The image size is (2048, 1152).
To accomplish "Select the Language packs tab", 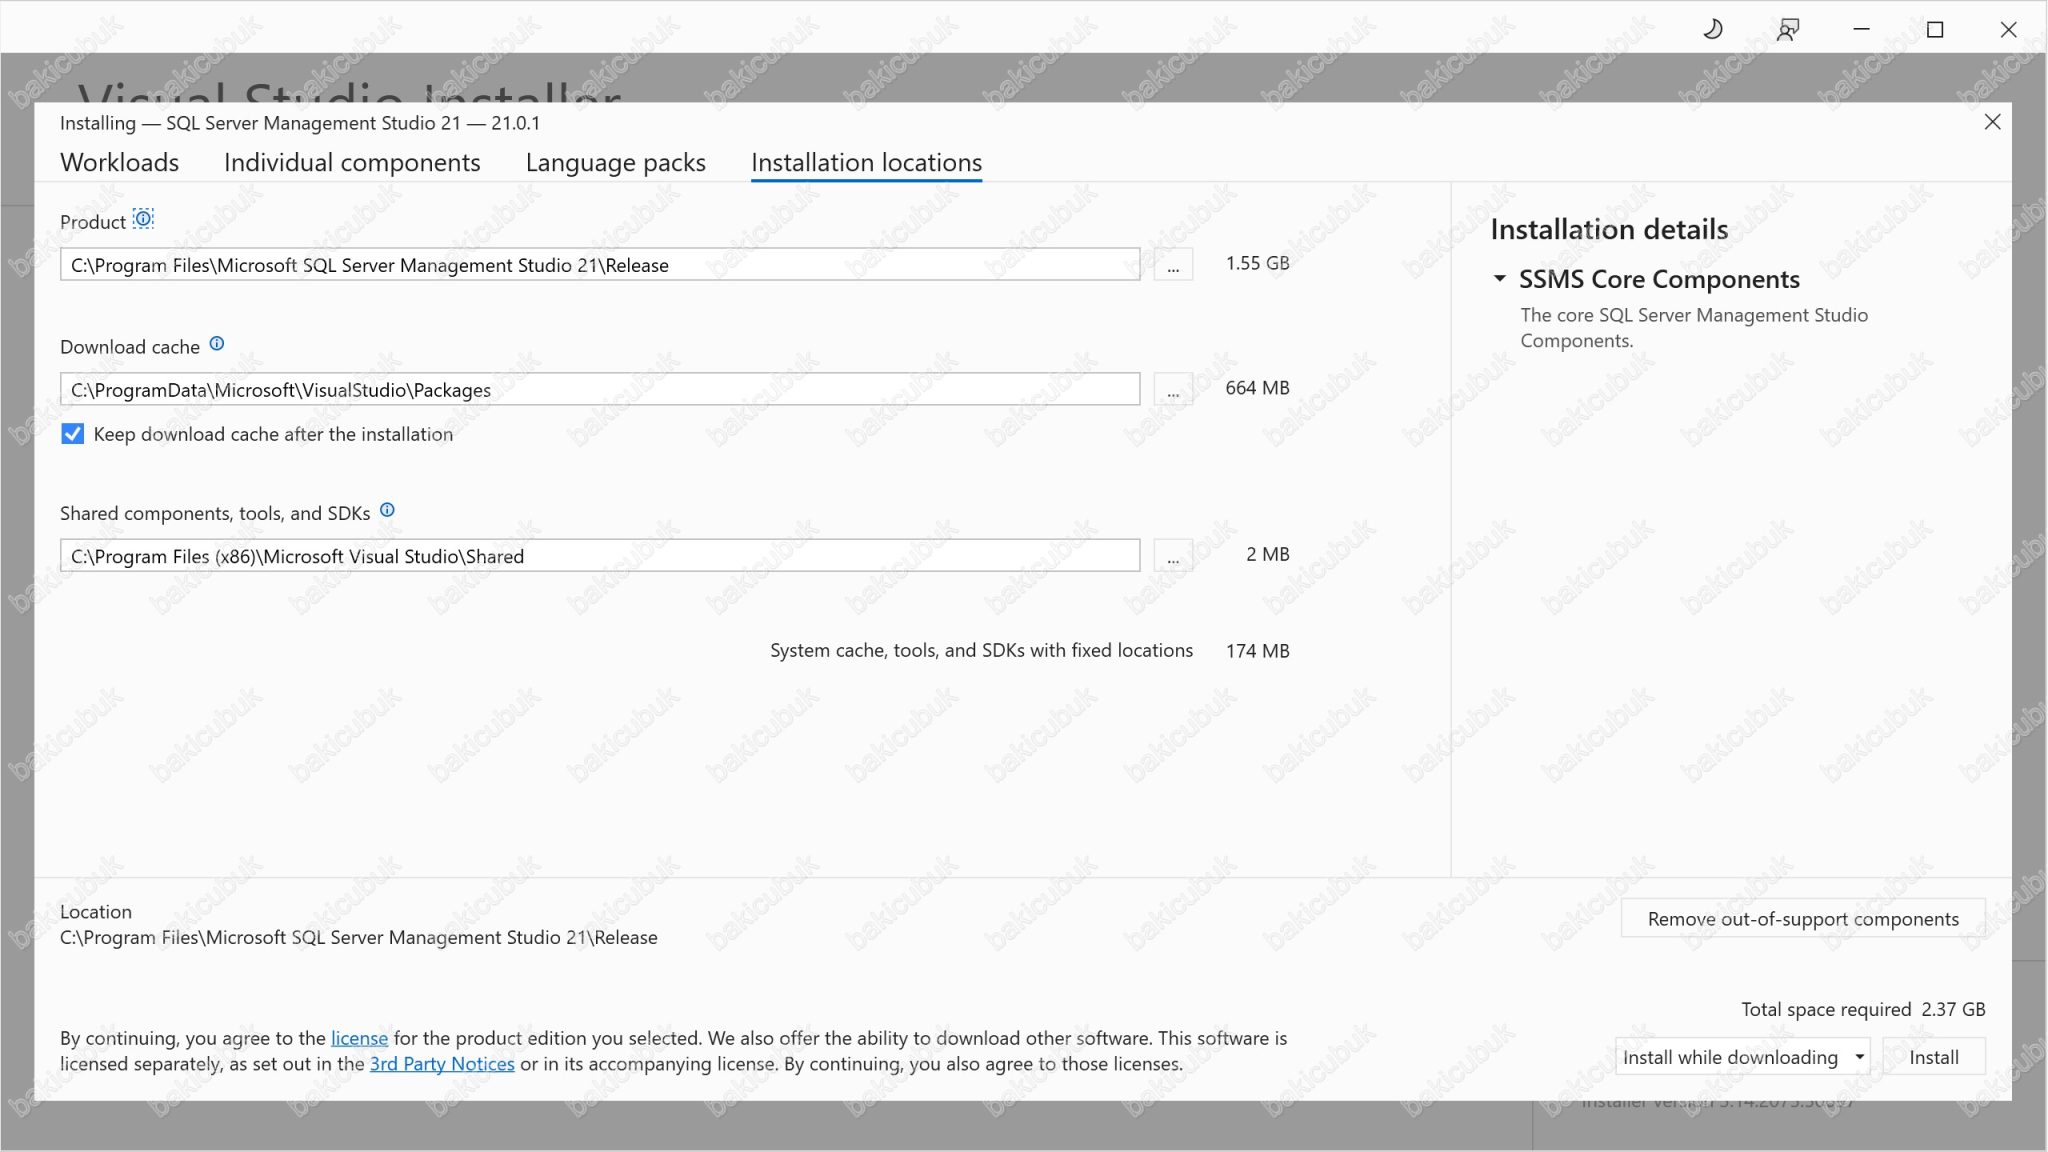I will tap(615, 162).
